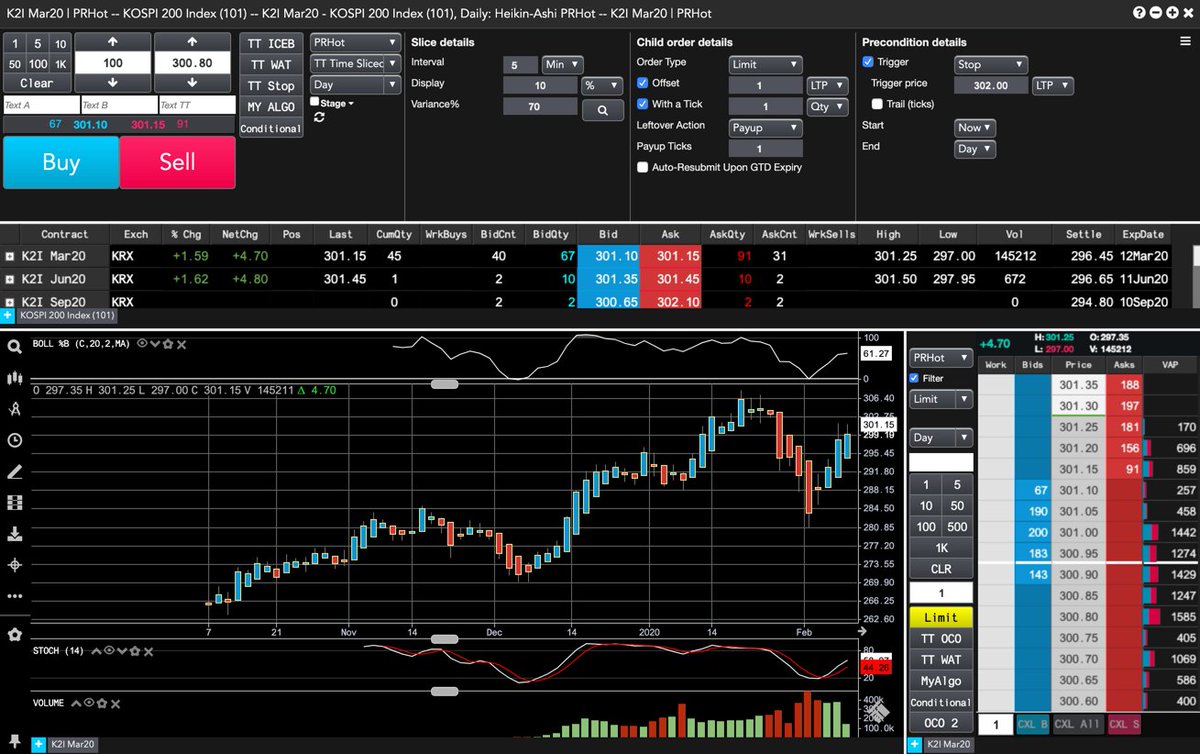This screenshot has width=1200, height=754.
Task: Hide the BOLL %B indicator via eye icon
Action: (143, 343)
